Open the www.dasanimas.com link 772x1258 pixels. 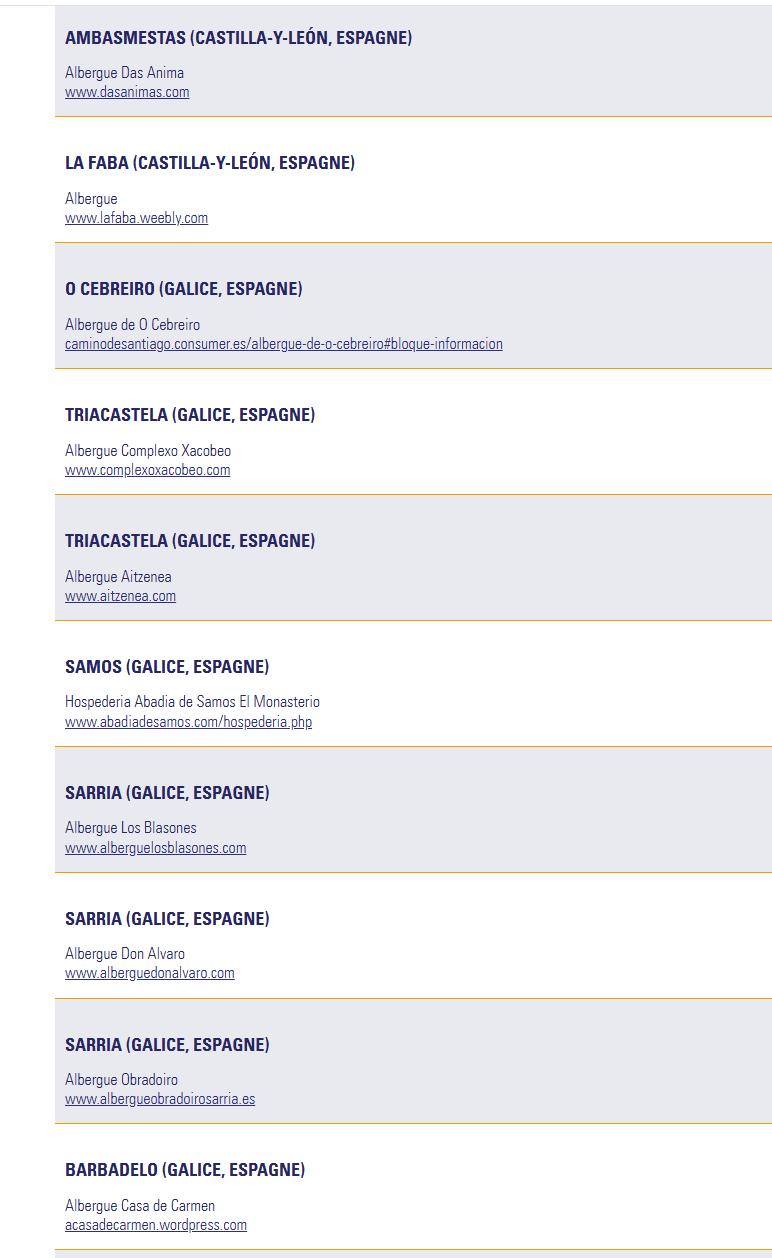127,92
